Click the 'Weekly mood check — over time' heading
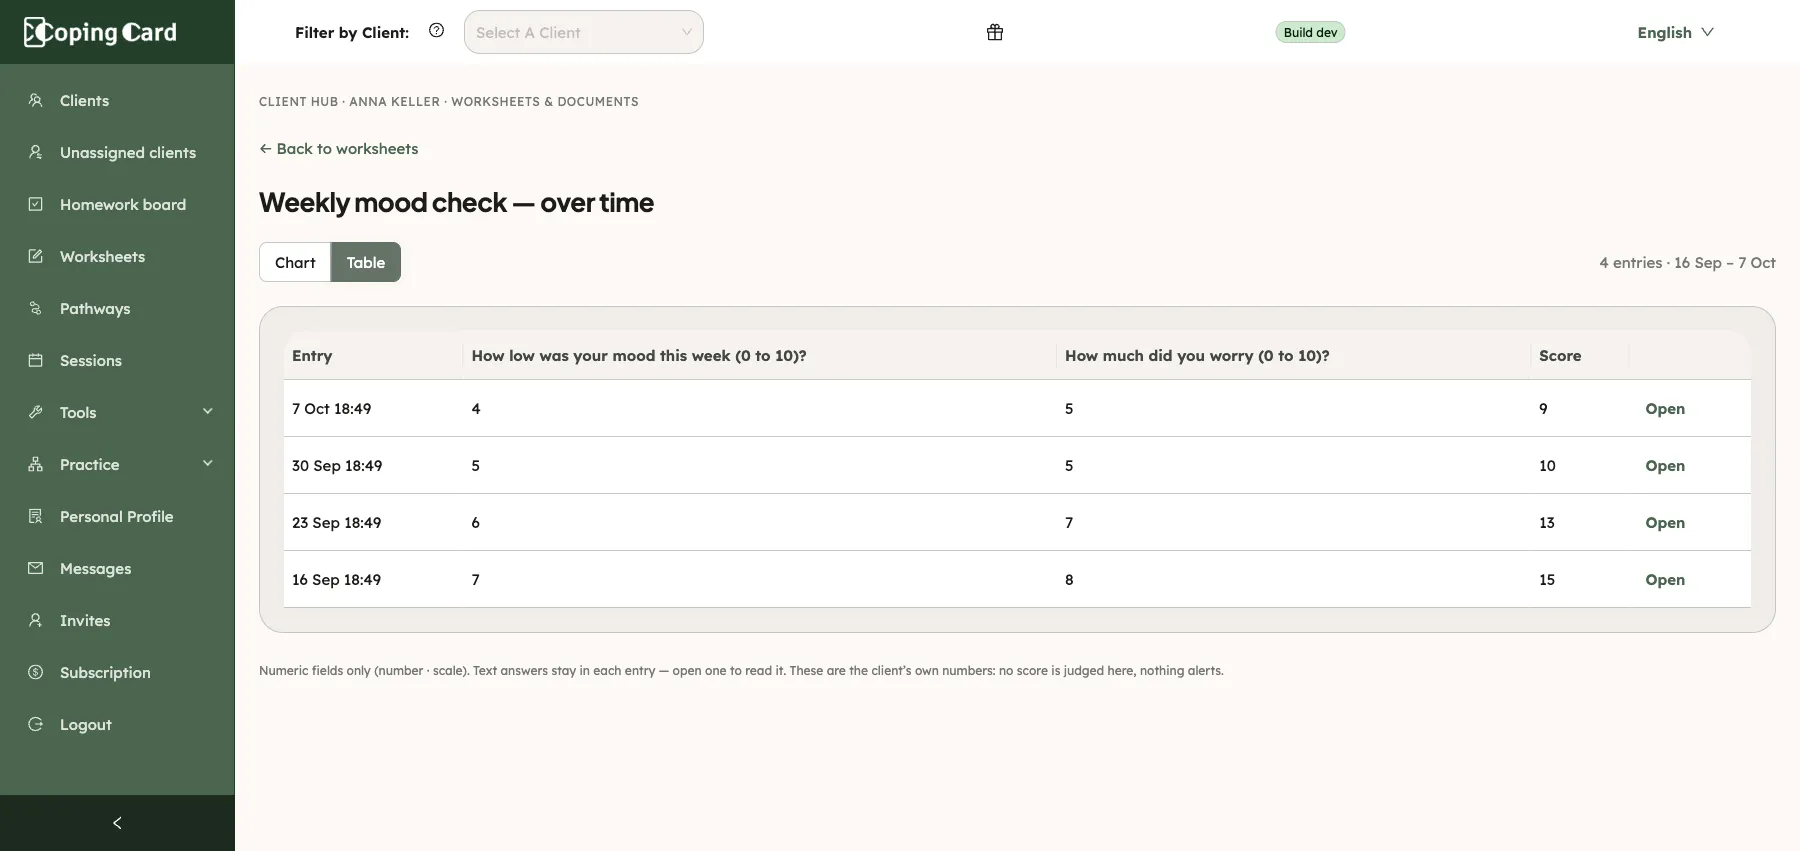Screen dimensions: 1800x851 (x=456, y=202)
